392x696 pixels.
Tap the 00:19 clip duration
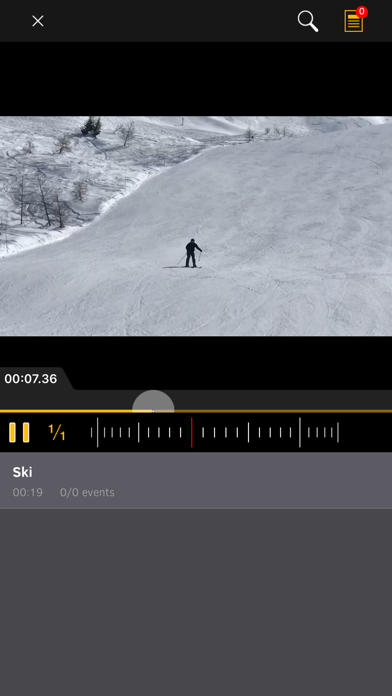tap(28, 492)
